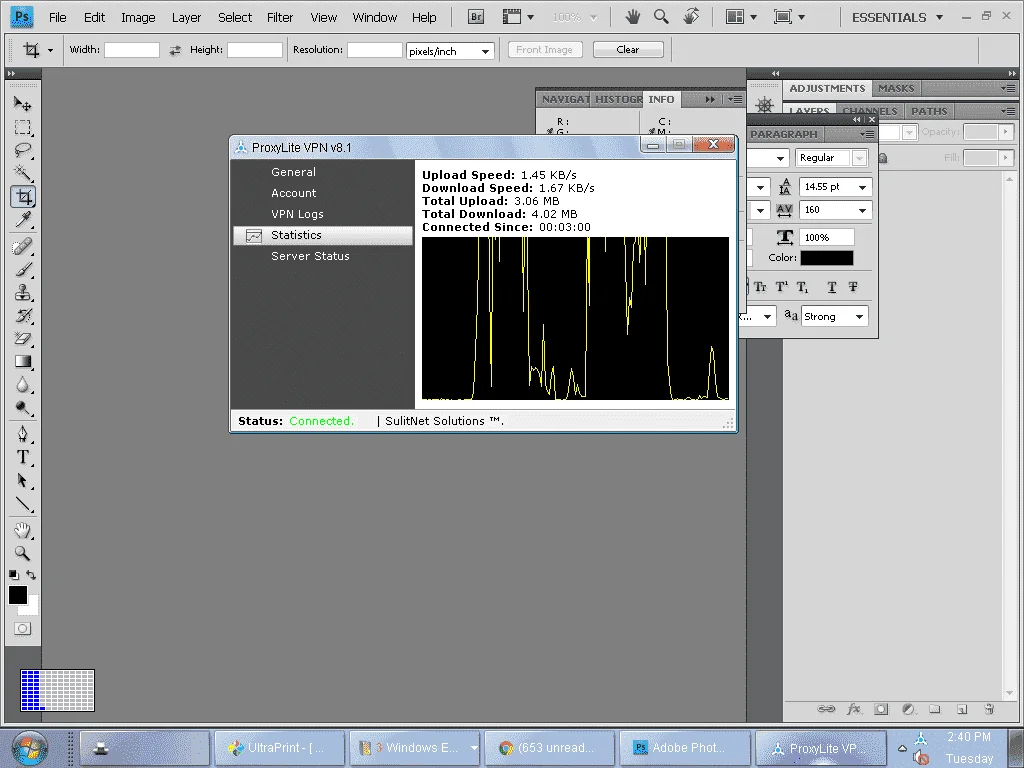The image size is (1024, 768).
Task: Launch Adobe Bridge from the top bar
Action: pyautogui.click(x=476, y=17)
